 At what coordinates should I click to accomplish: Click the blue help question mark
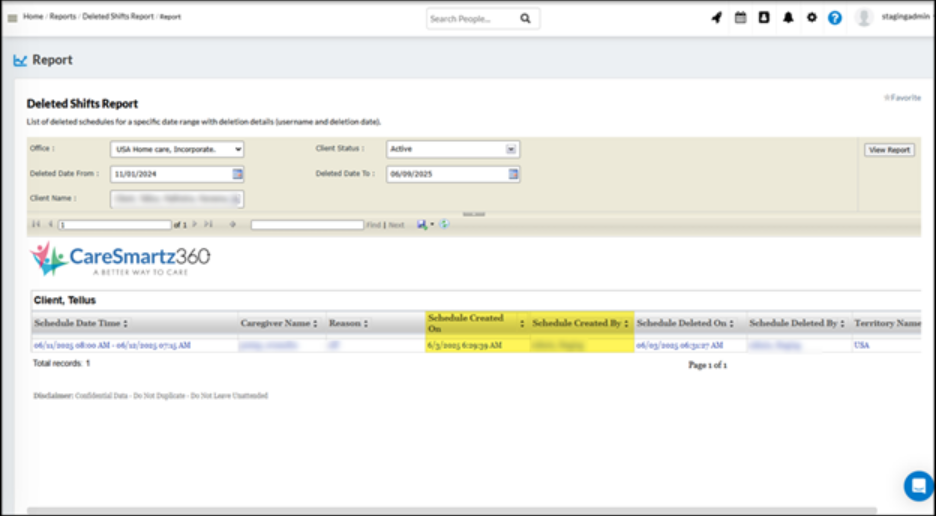(x=835, y=18)
